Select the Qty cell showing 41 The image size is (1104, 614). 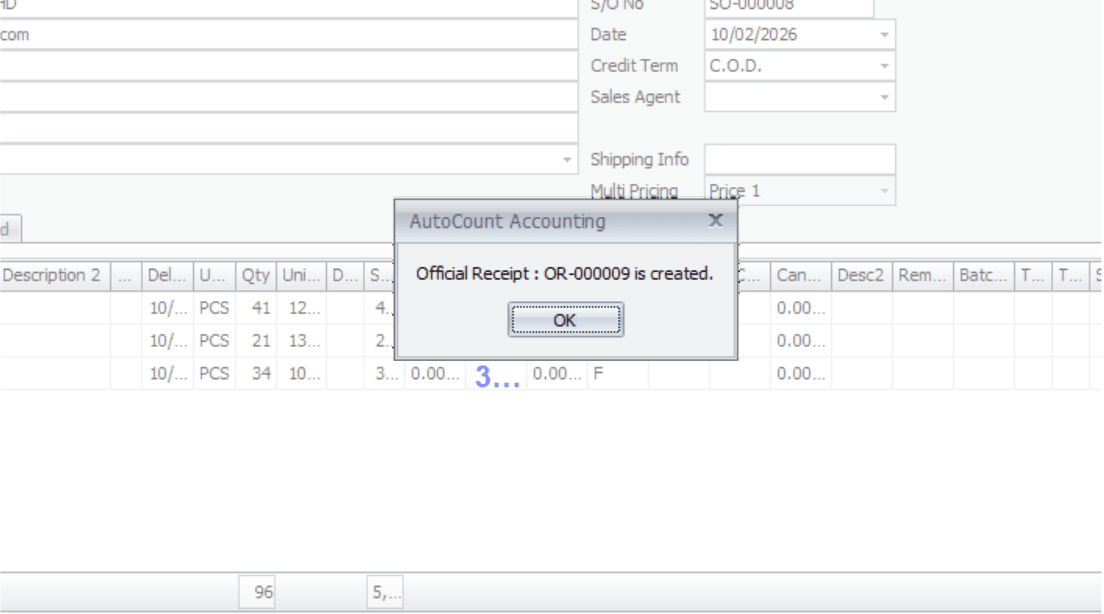pos(256,308)
